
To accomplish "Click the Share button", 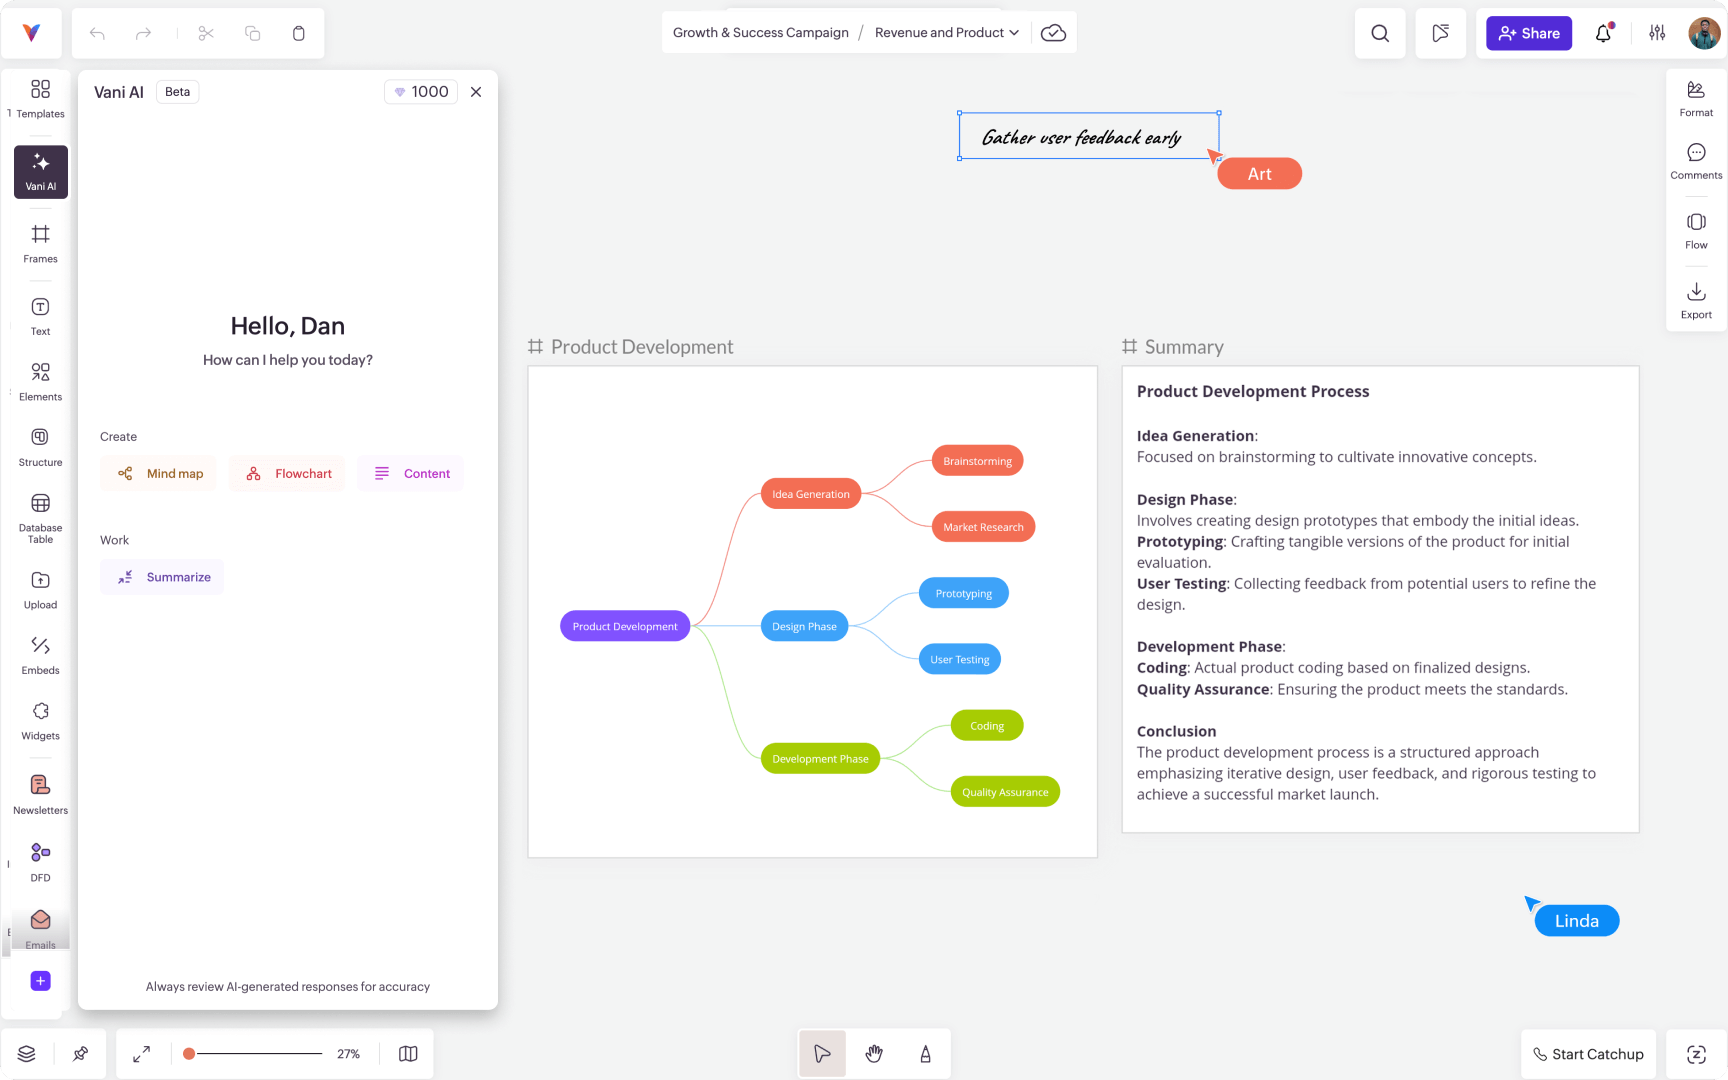I will click(1528, 33).
